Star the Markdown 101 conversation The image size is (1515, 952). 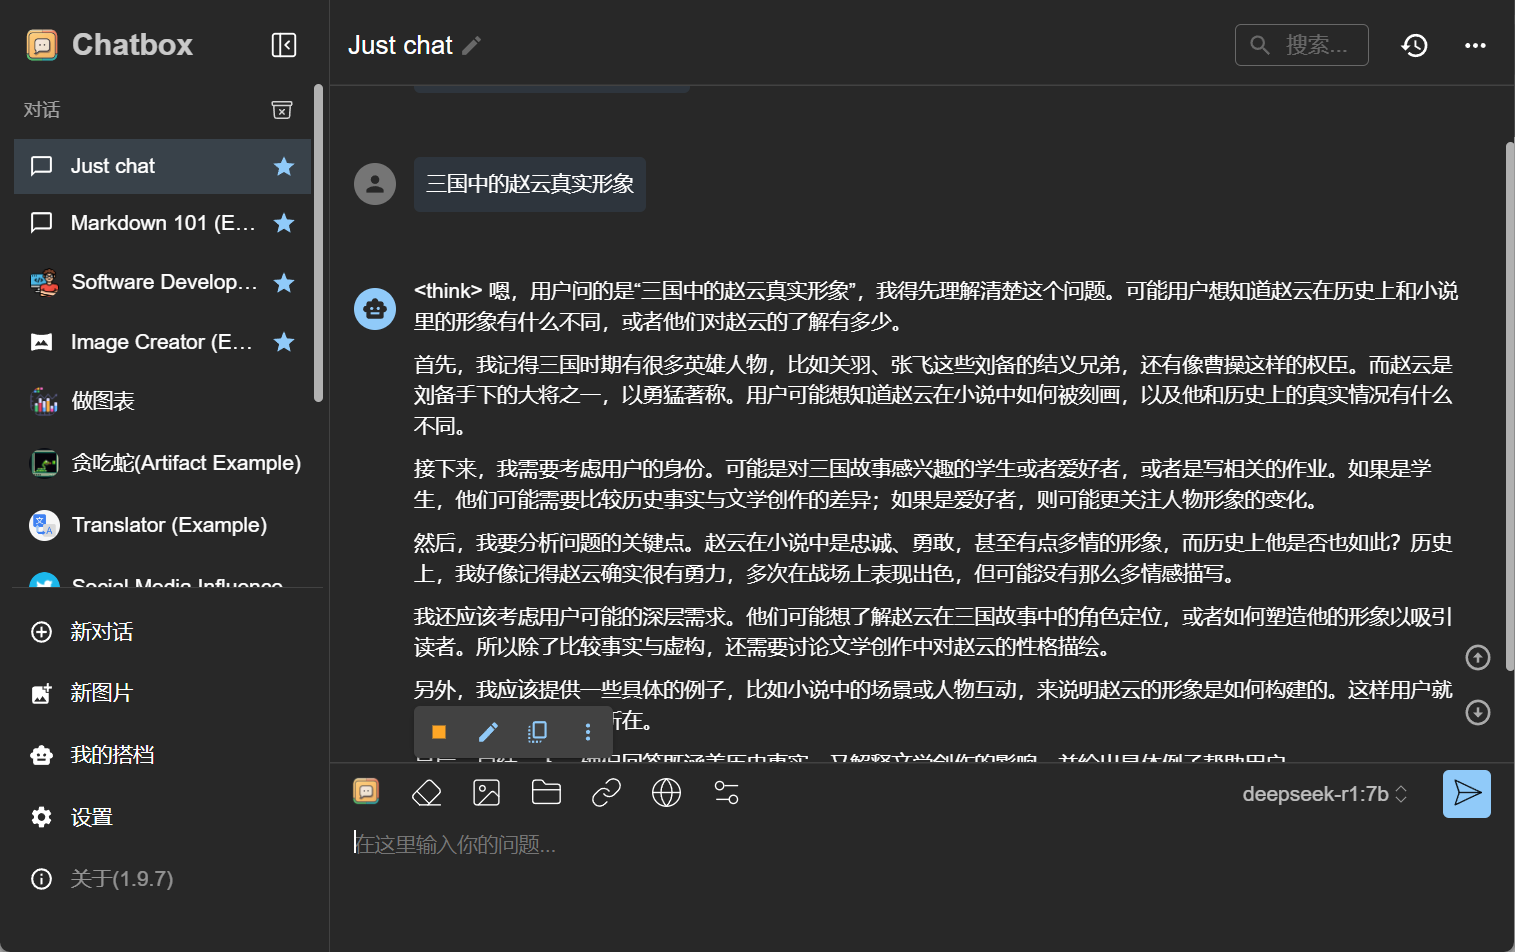coord(284,223)
